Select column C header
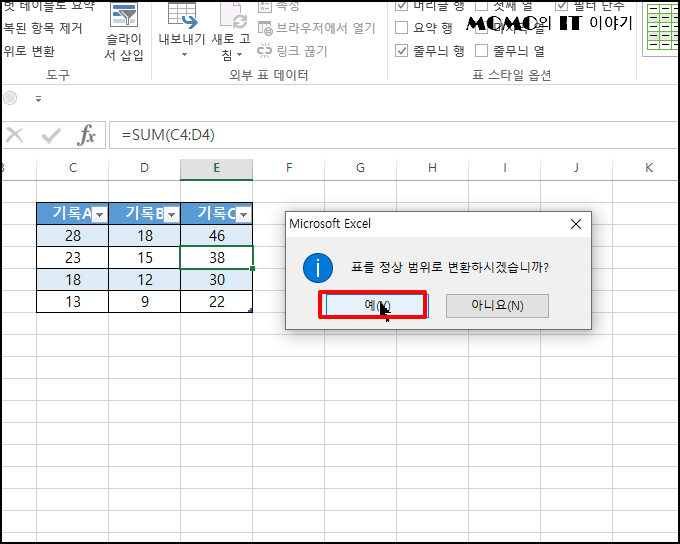This screenshot has width=680, height=544. coord(72,168)
